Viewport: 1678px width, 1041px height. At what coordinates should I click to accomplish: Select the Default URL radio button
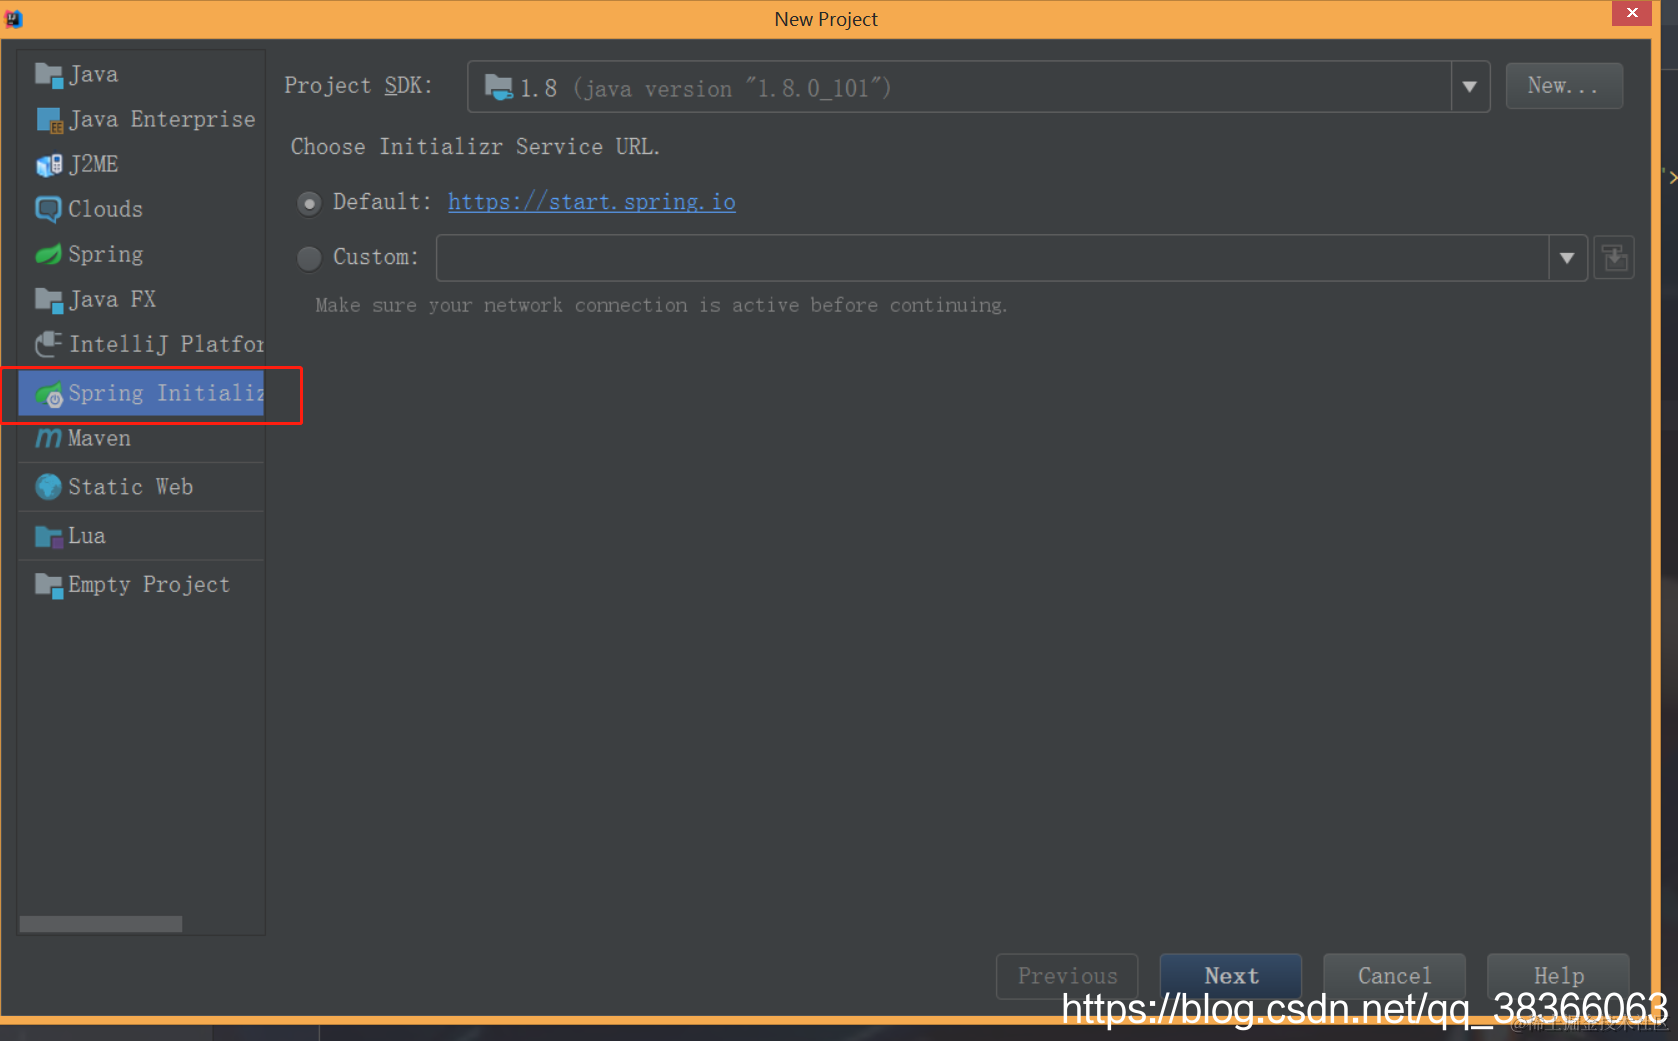click(309, 203)
